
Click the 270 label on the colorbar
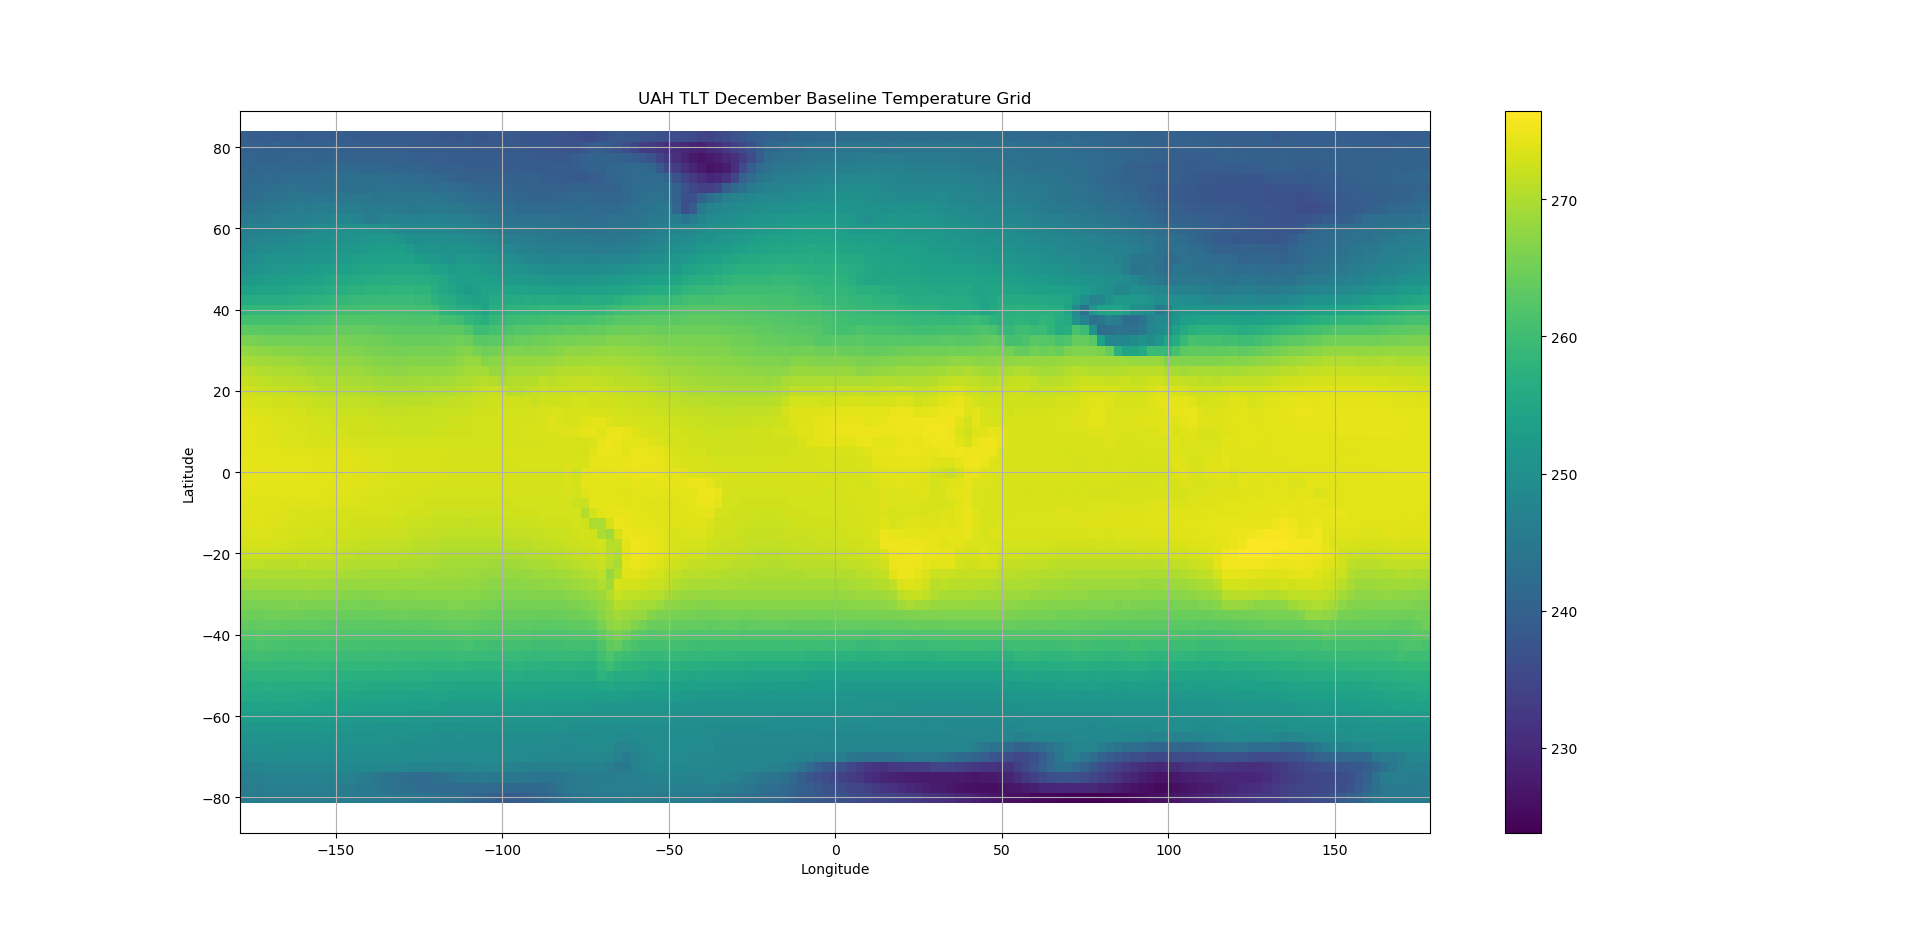[1563, 201]
